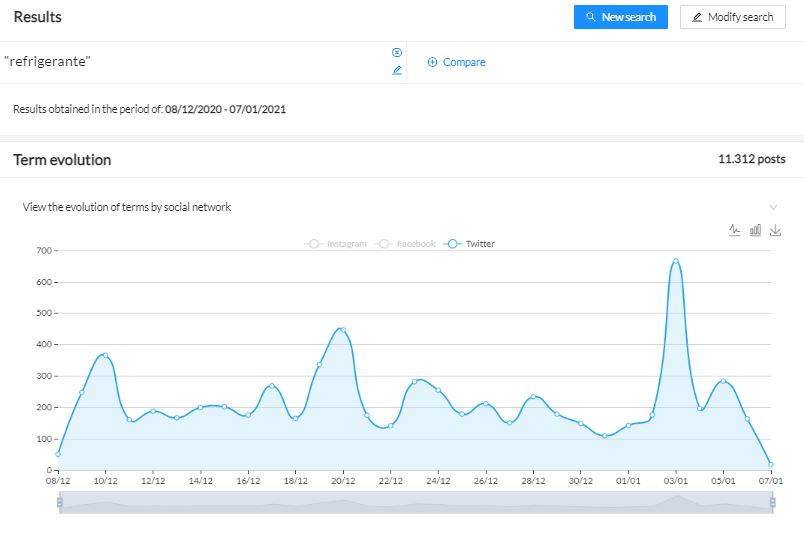Edit the "refrigerante" term with pencil icon
The width and height of the screenshot is (804, 546).
(x=397, y=70)
